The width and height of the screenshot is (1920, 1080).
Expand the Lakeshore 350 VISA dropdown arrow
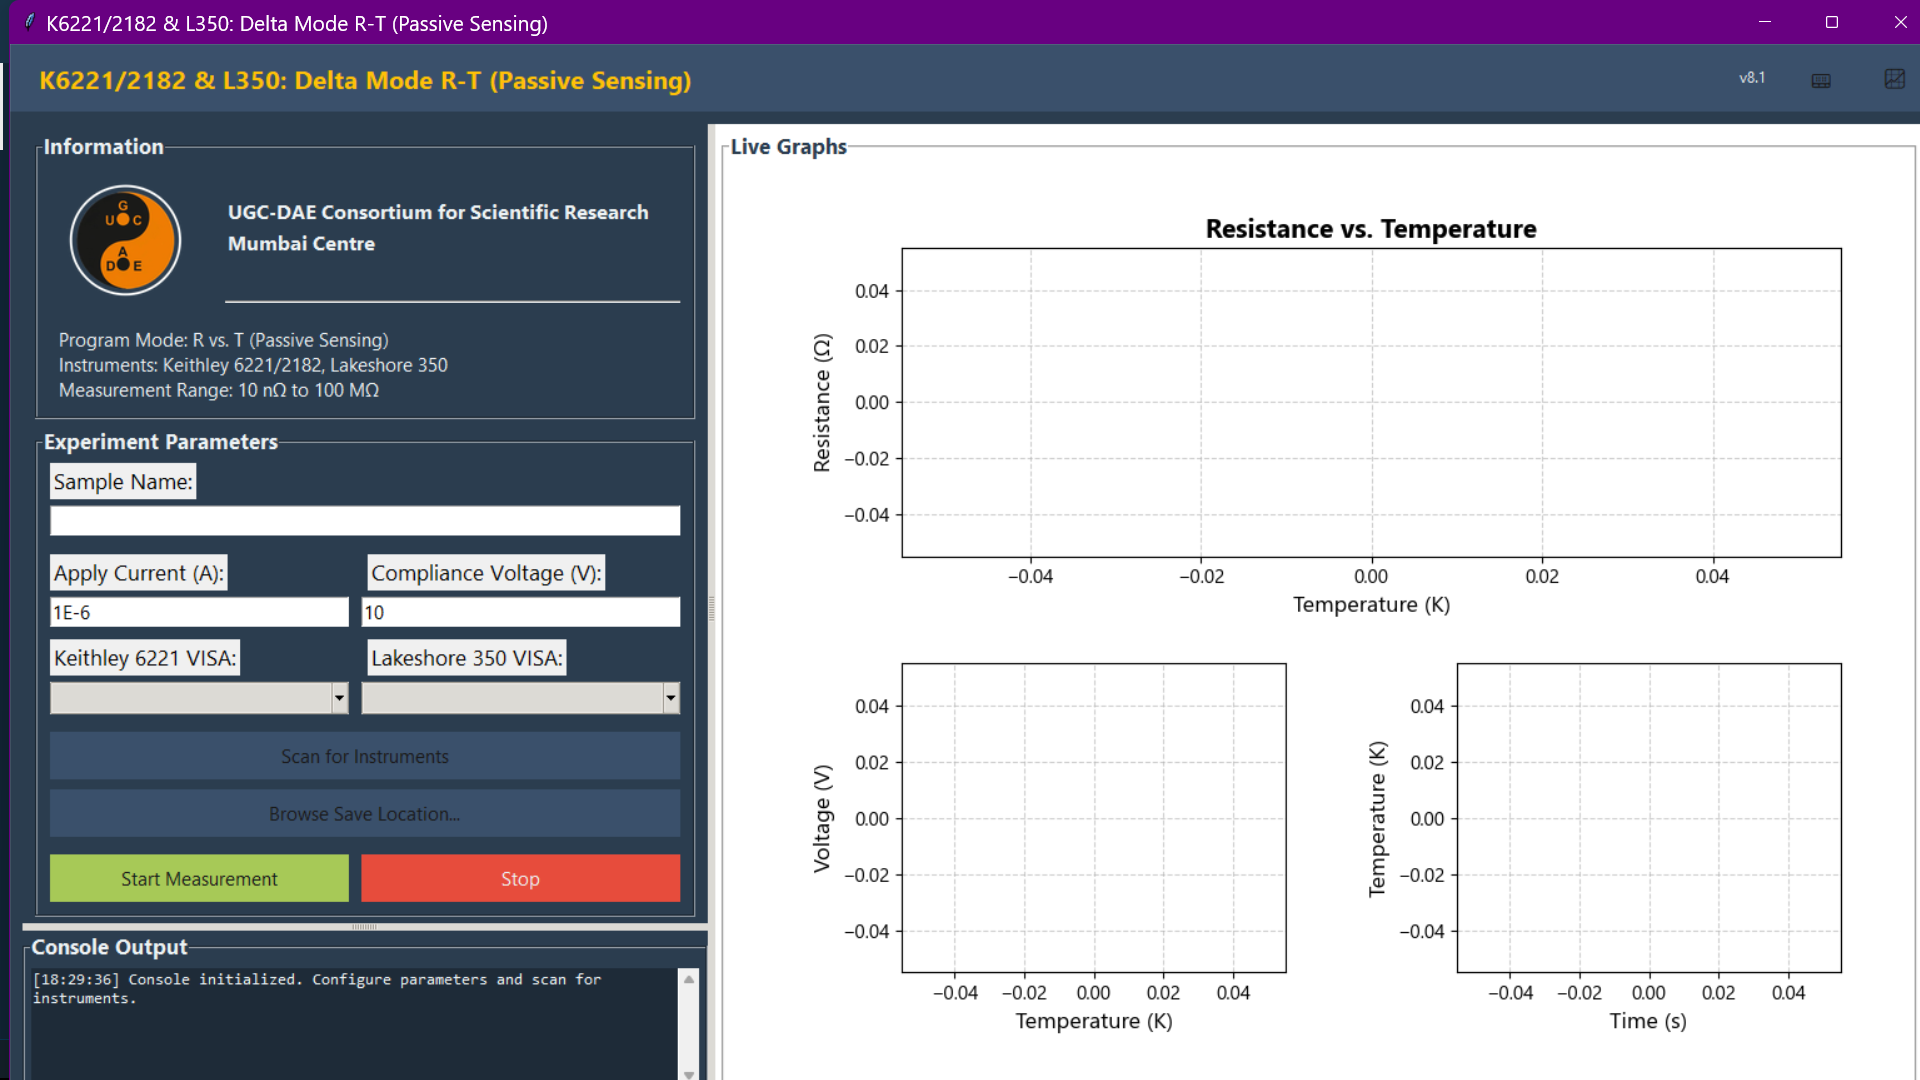[x=671, y=698]
